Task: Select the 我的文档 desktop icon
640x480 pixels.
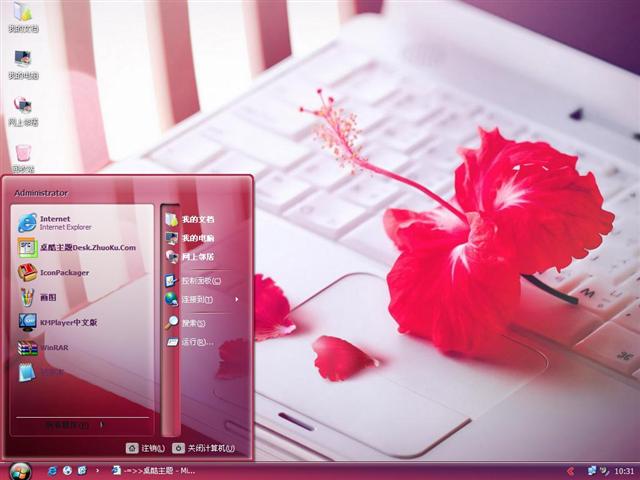Action: 23,17
